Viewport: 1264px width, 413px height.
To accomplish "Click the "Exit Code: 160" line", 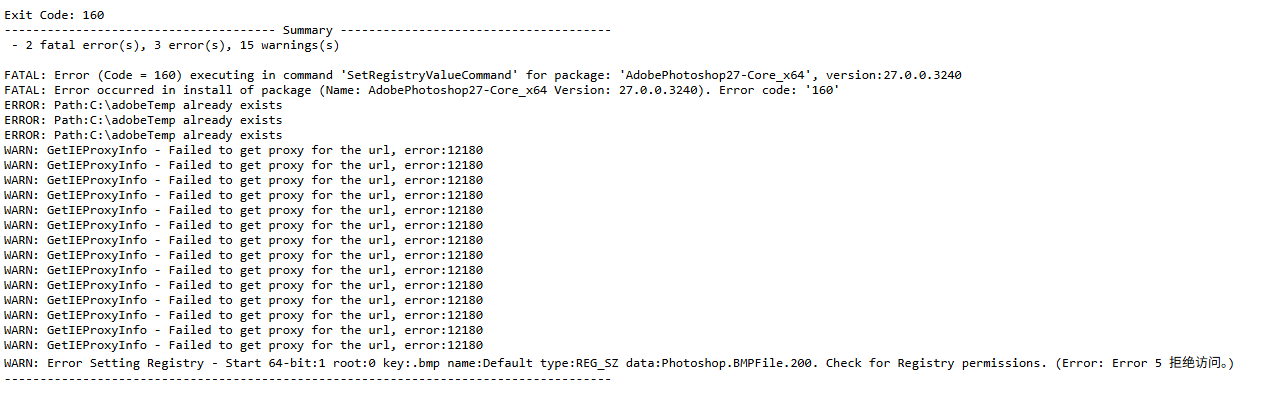I will [54, 15].
